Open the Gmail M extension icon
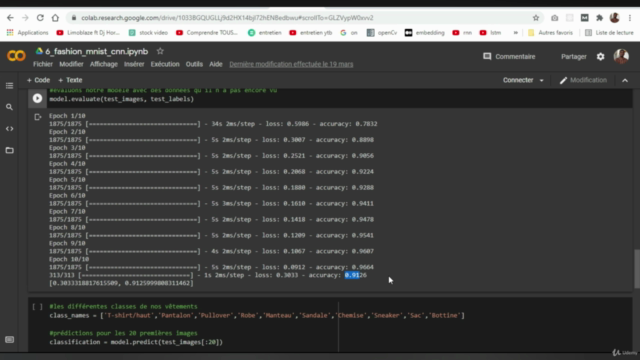Screen dimensions: 640x360 [x=584, y=18]
